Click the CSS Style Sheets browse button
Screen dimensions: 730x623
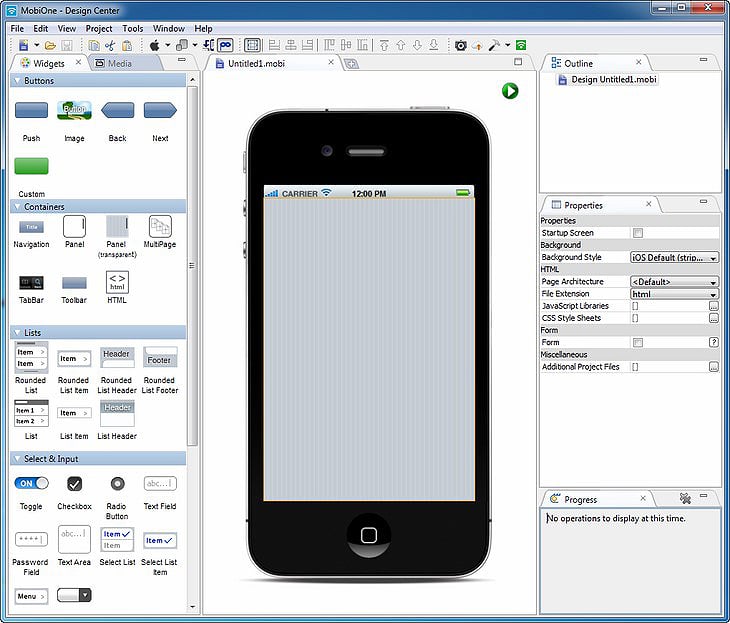point(713,318)
